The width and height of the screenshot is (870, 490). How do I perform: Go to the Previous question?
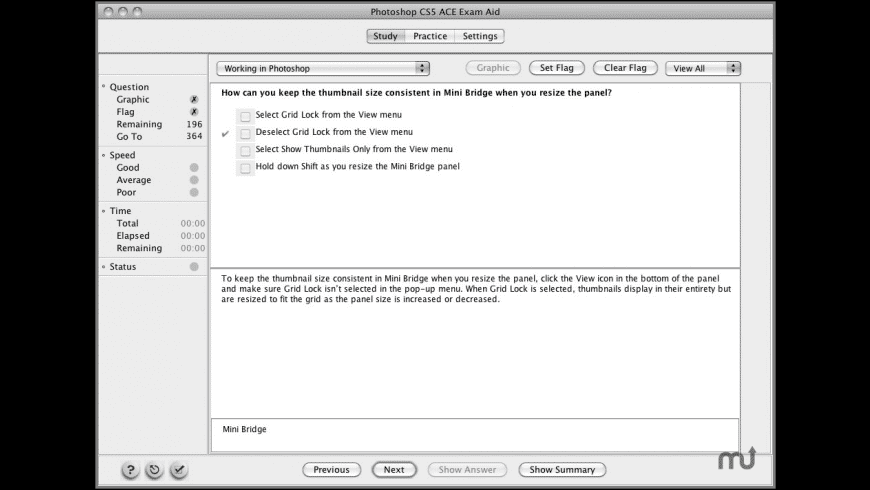[331, 469]
